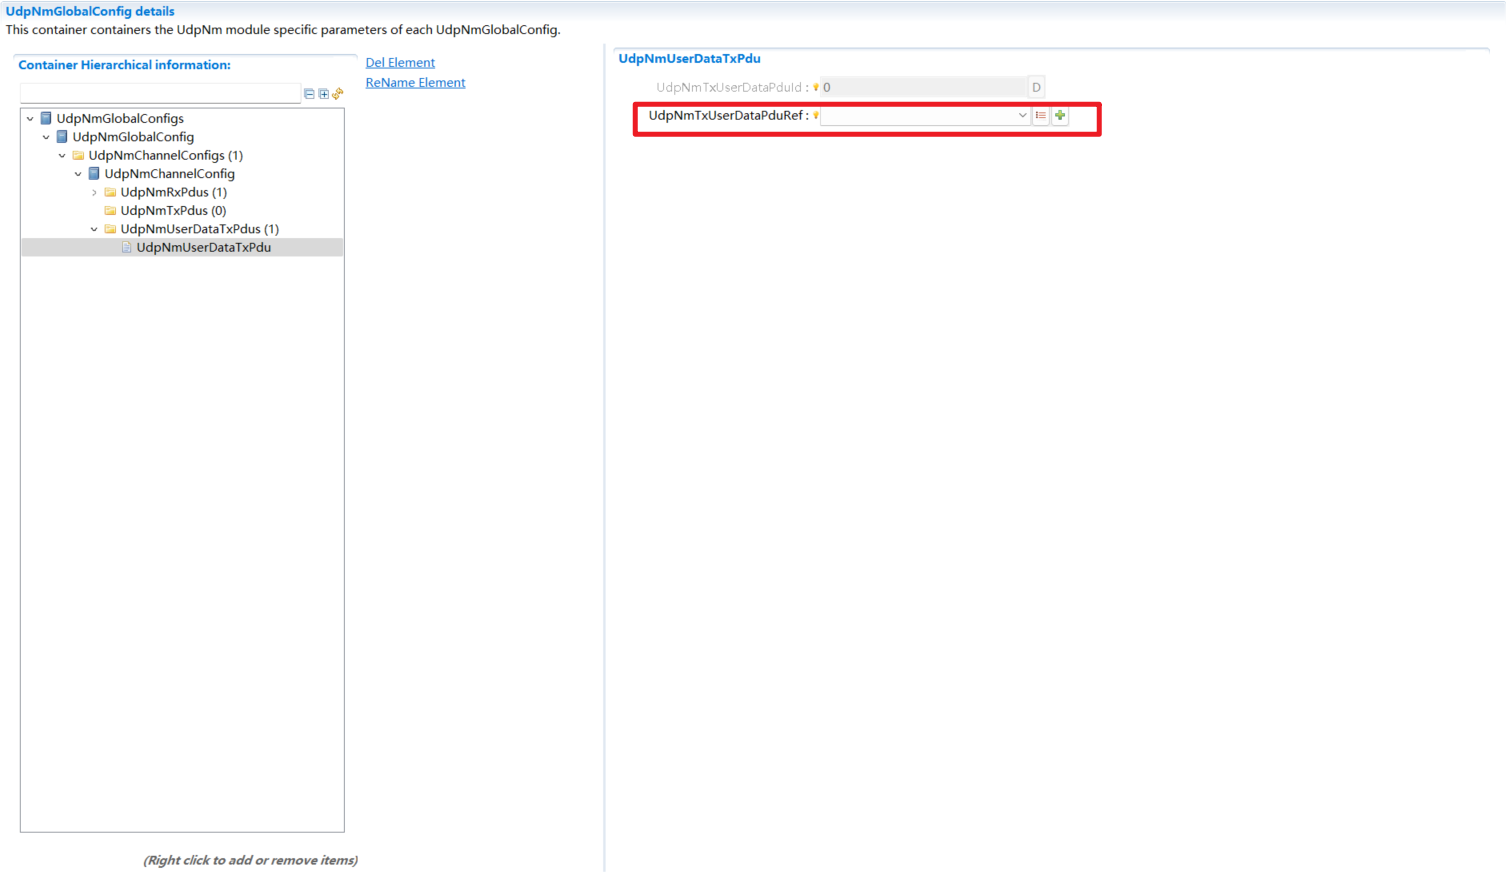This screenshot has width=1506, height=874.
Task: Click the Del Element link
Action: point(400,63)
